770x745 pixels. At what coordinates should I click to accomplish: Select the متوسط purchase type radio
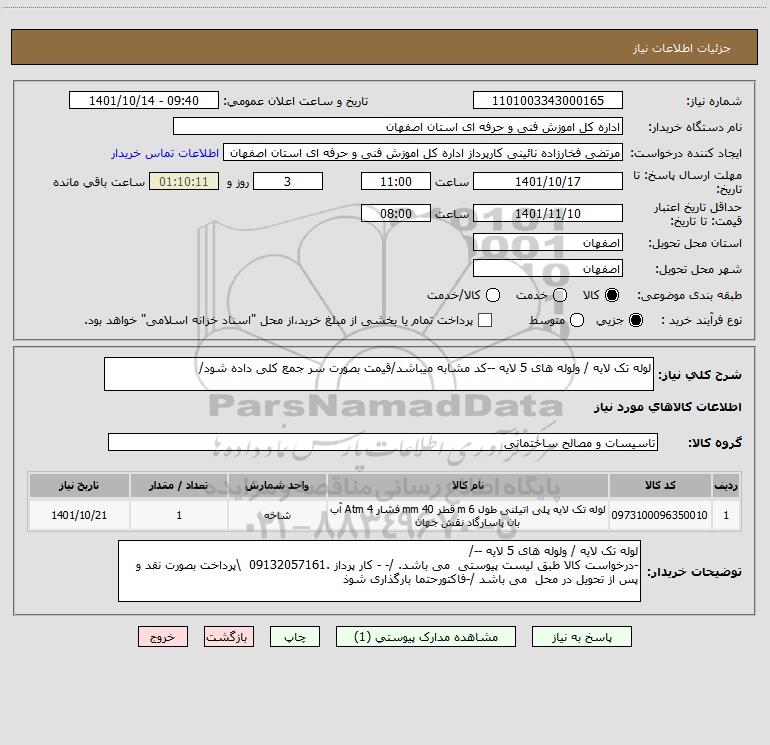577,320
